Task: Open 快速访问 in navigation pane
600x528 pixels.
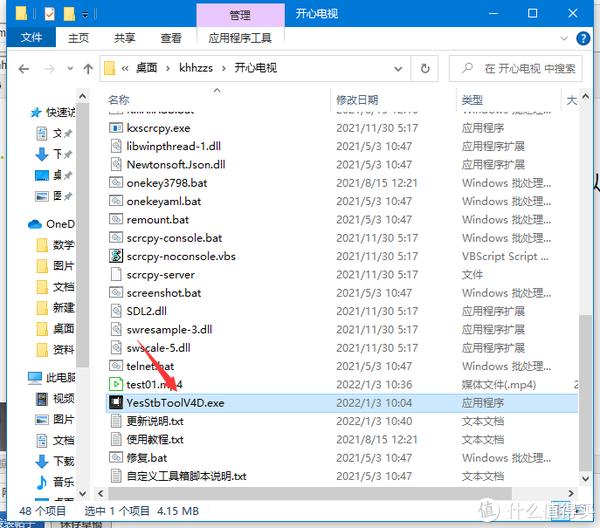Action: pos(54,112)
